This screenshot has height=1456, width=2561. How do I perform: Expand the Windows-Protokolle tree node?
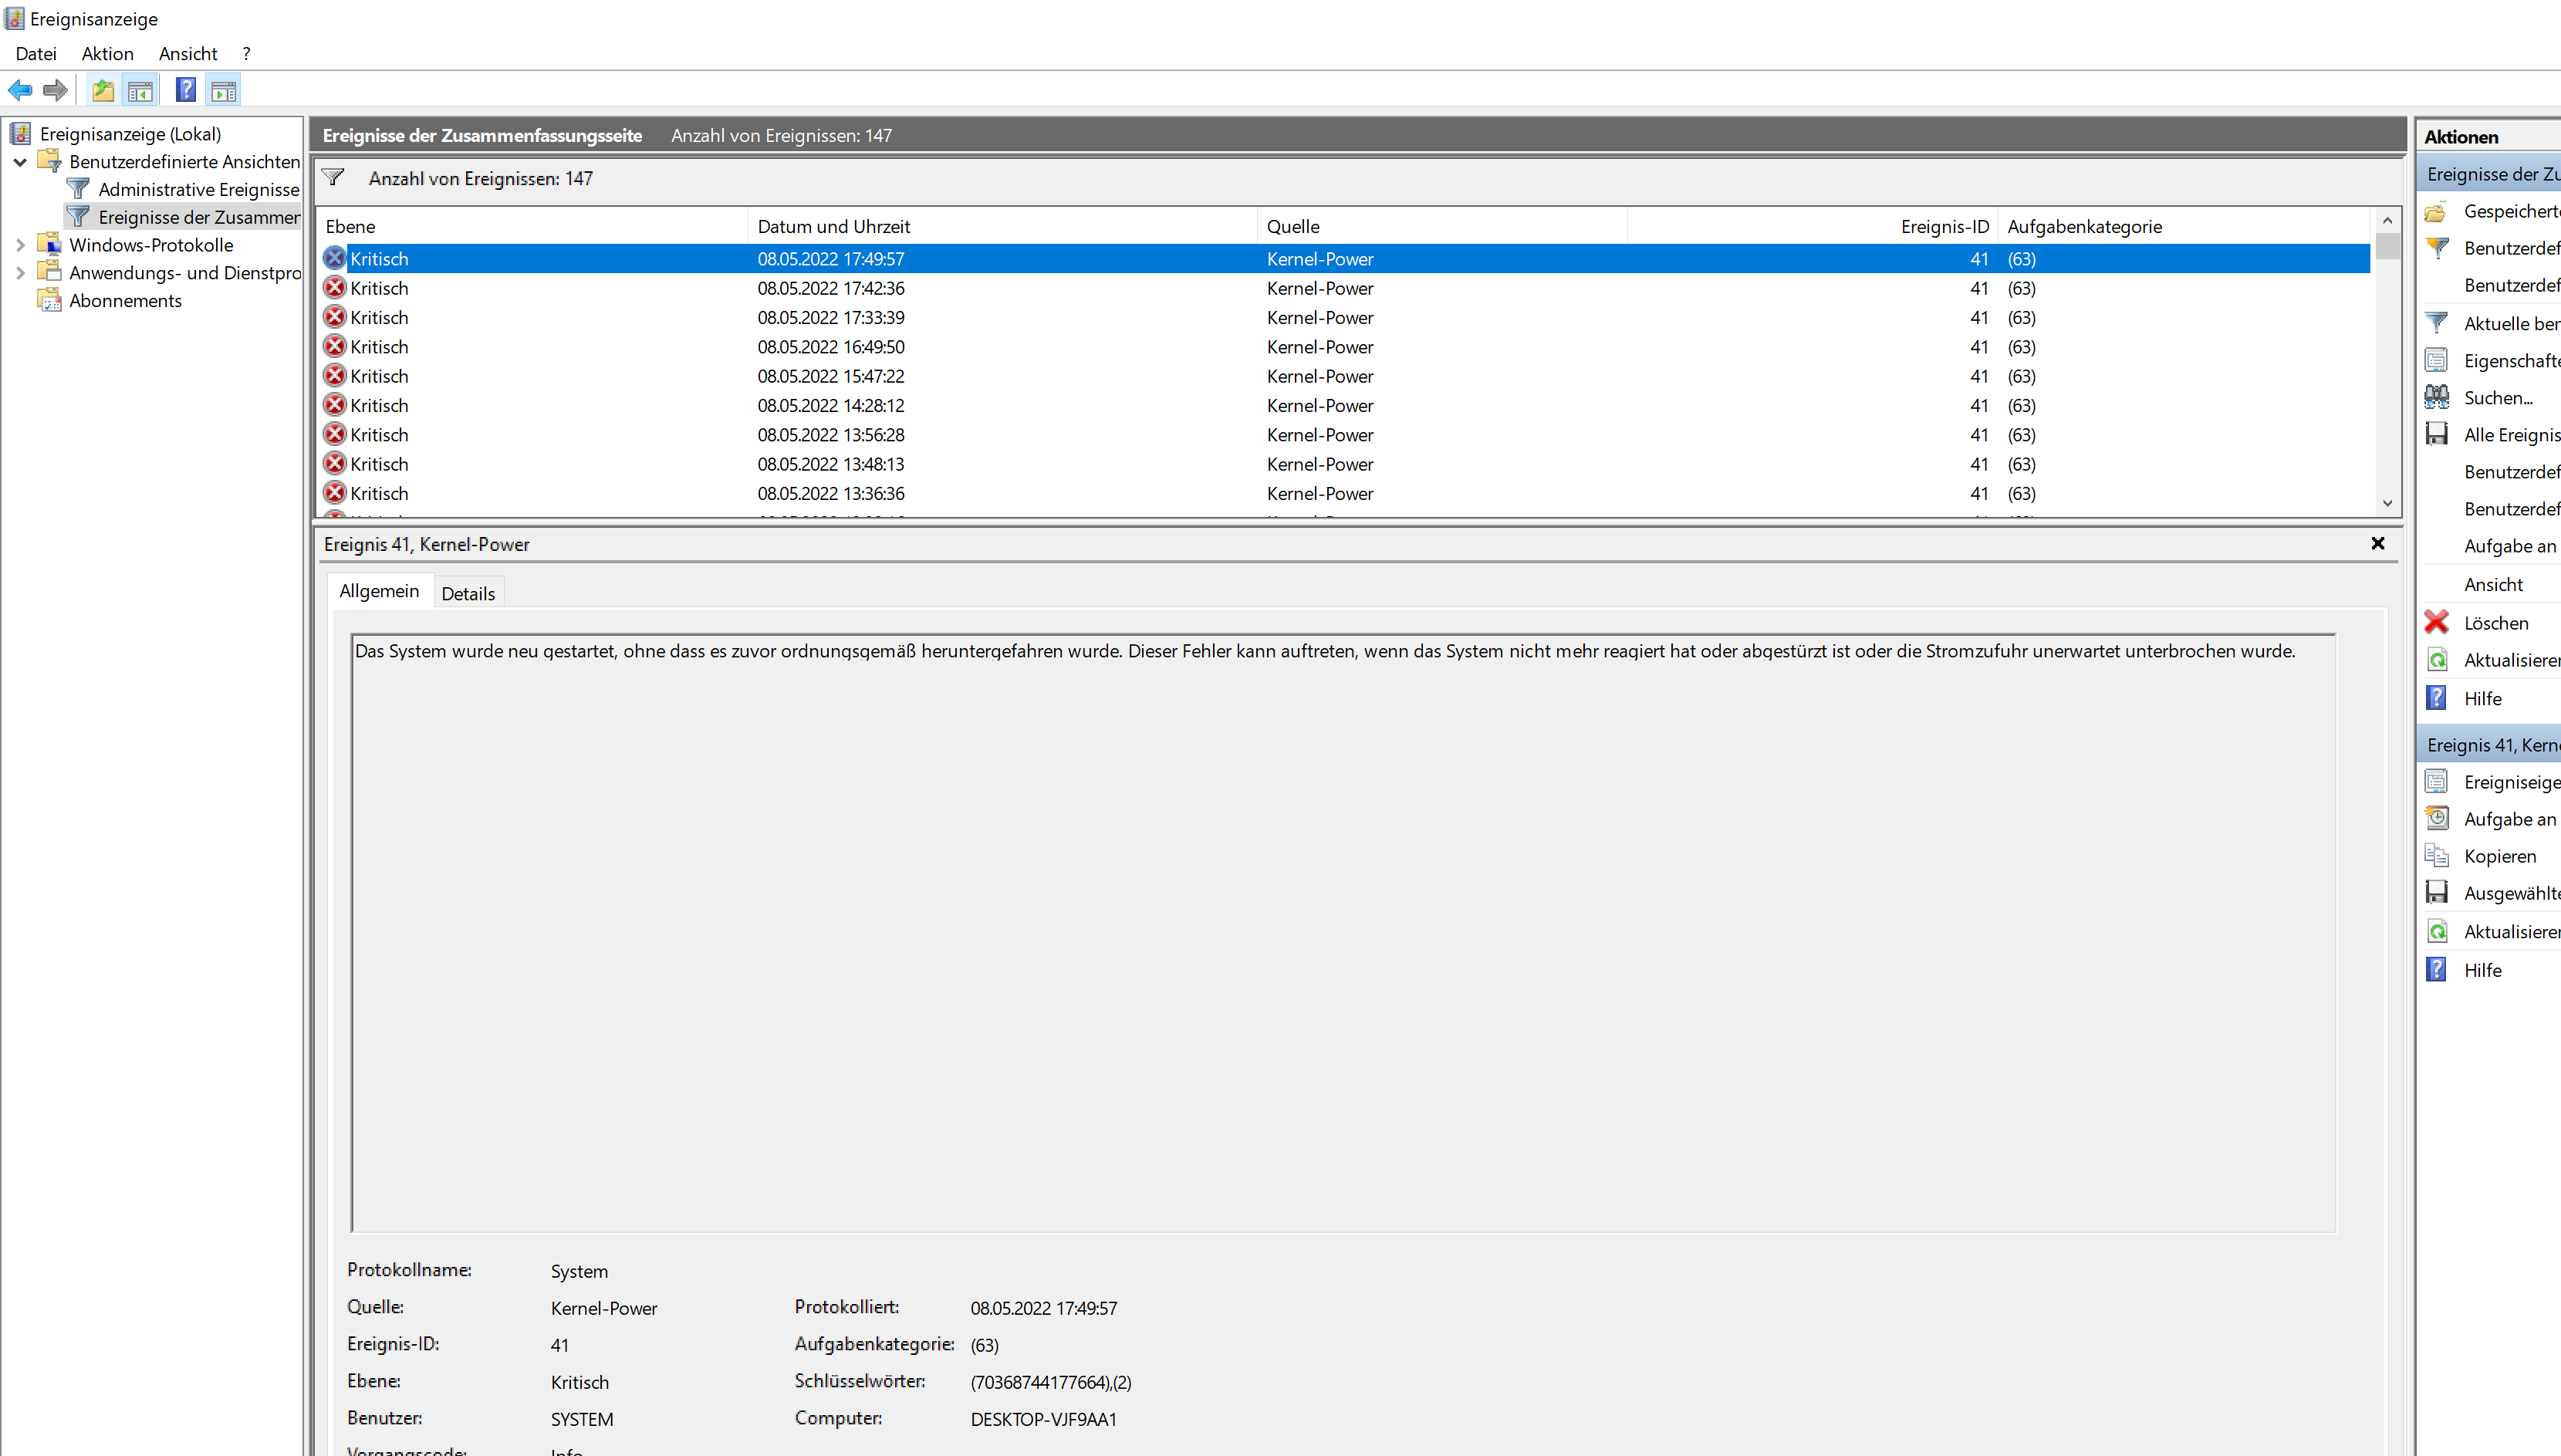[x=20, y=245]
